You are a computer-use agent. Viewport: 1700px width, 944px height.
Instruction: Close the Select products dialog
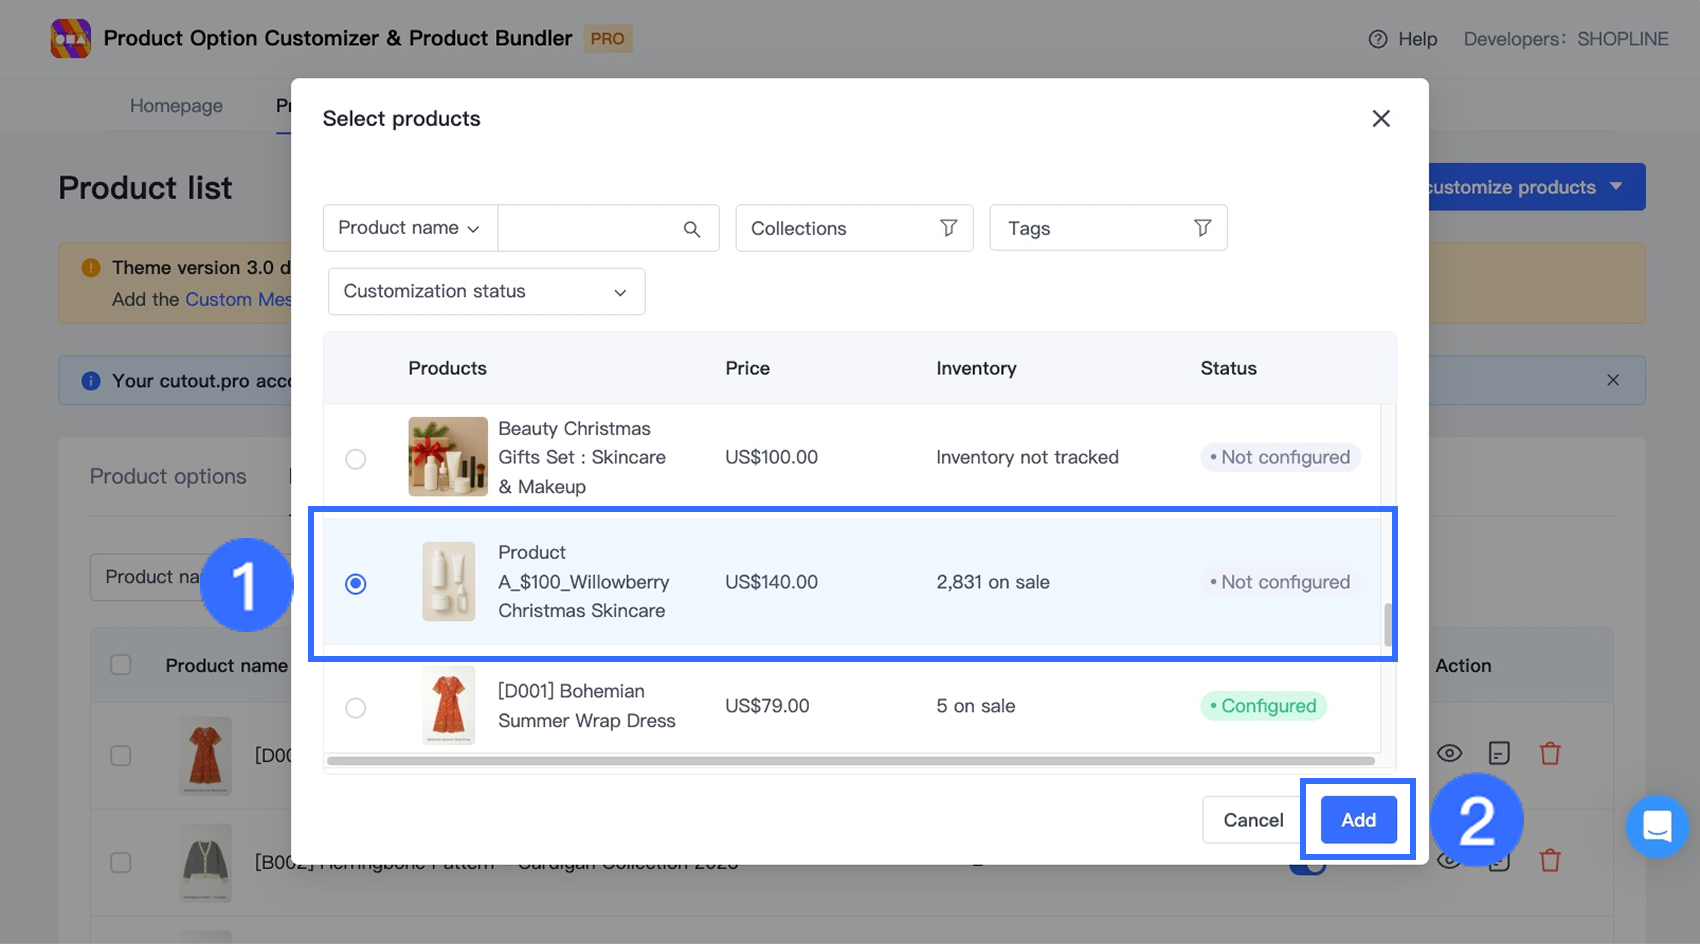(x=1381, y=119)
